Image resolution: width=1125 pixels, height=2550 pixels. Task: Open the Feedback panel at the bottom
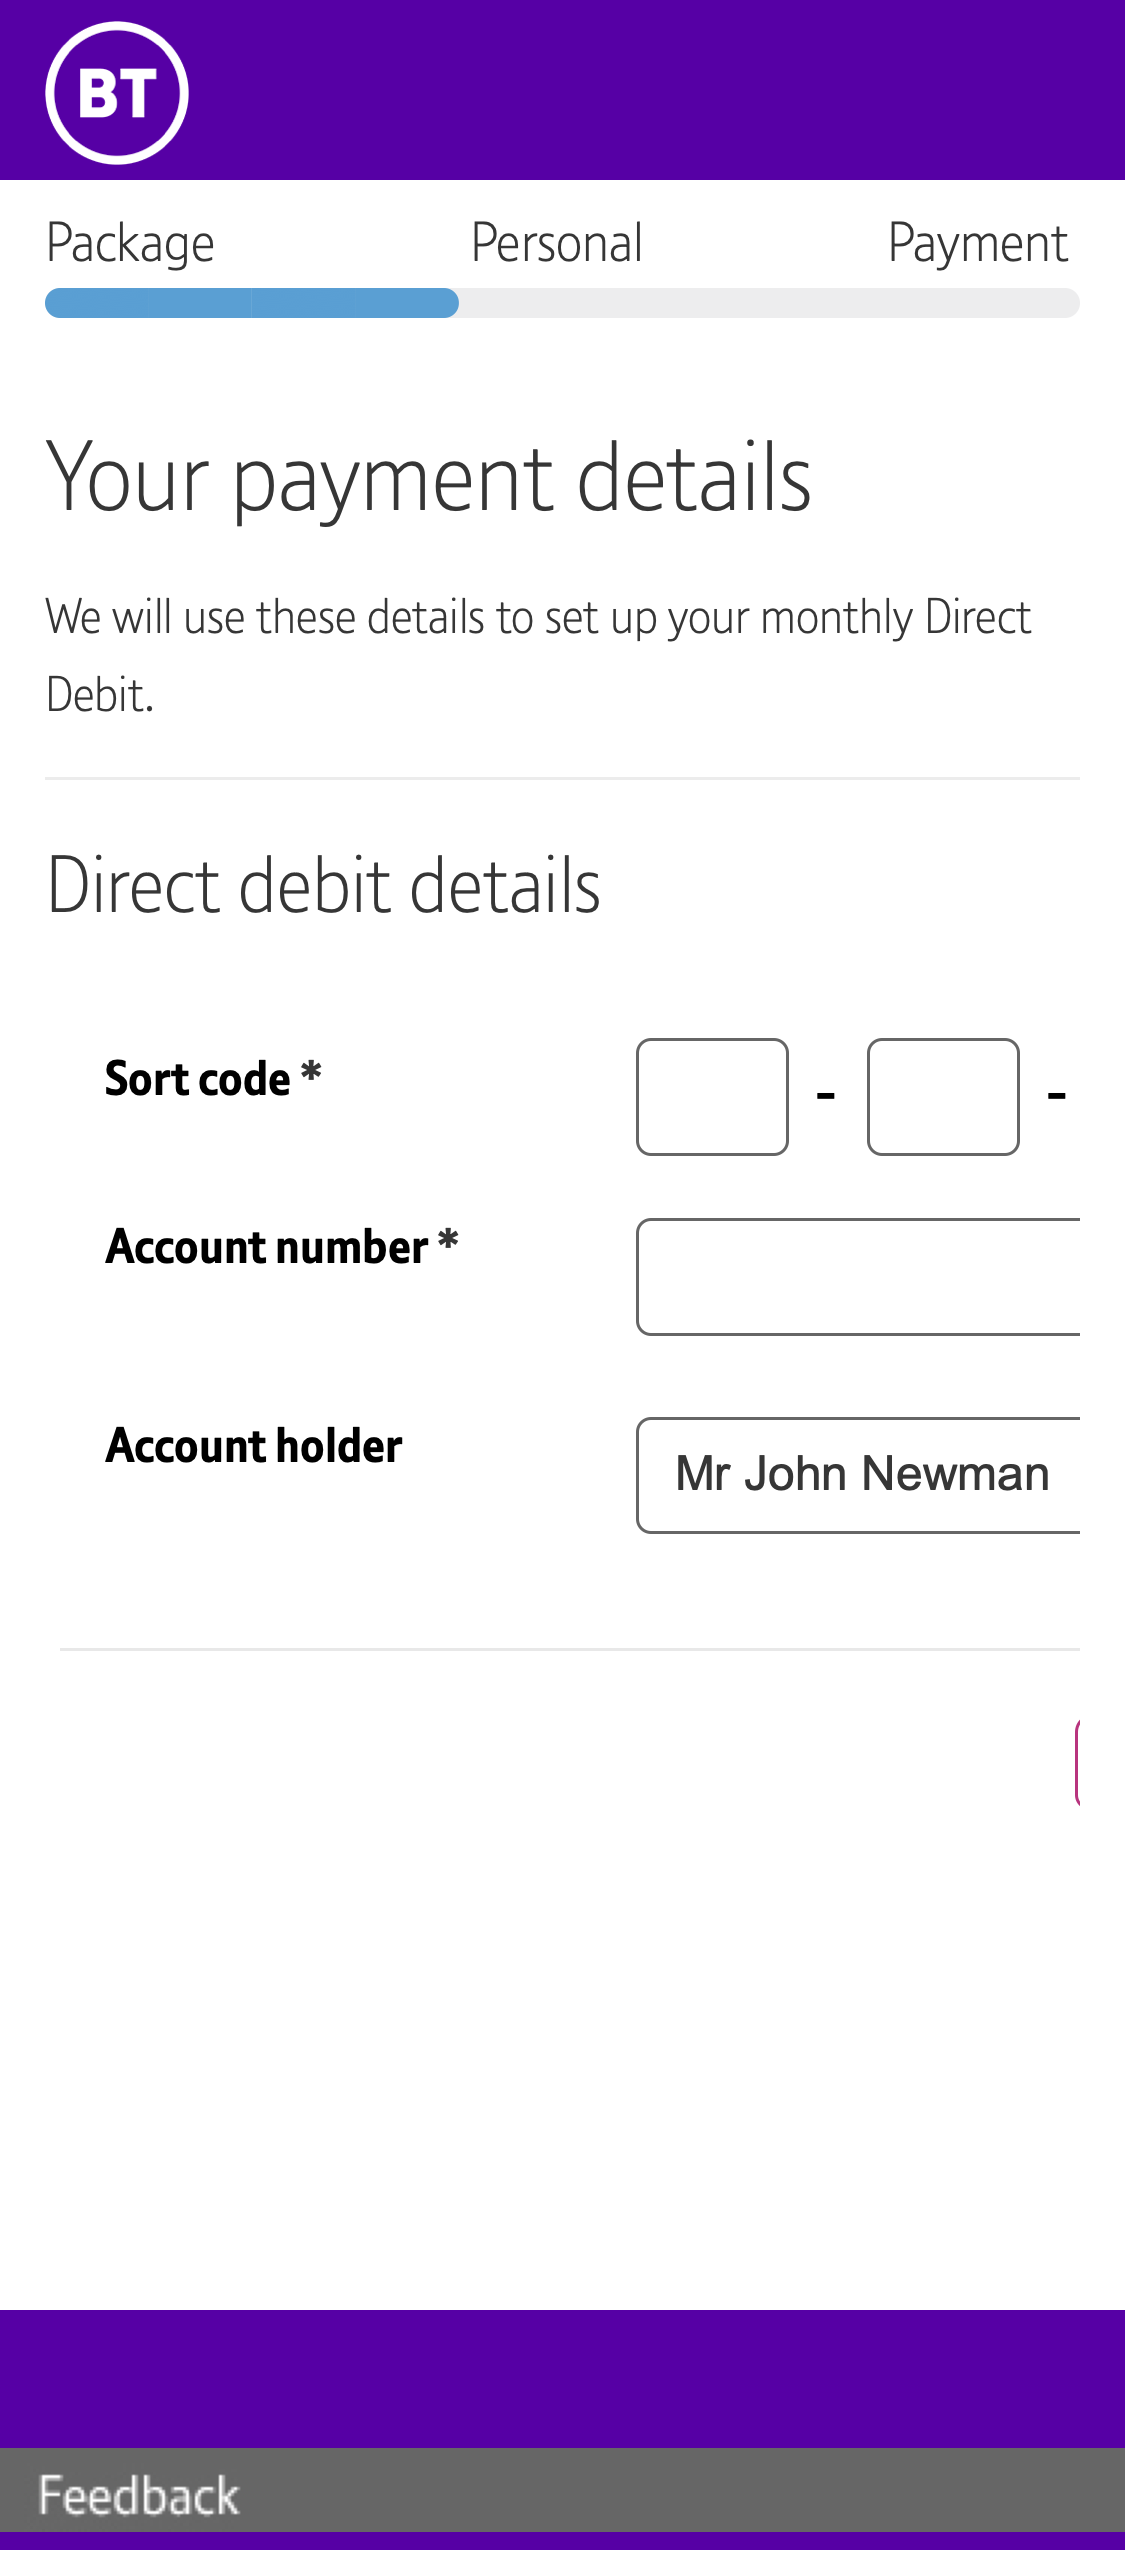pos(138,2492)
